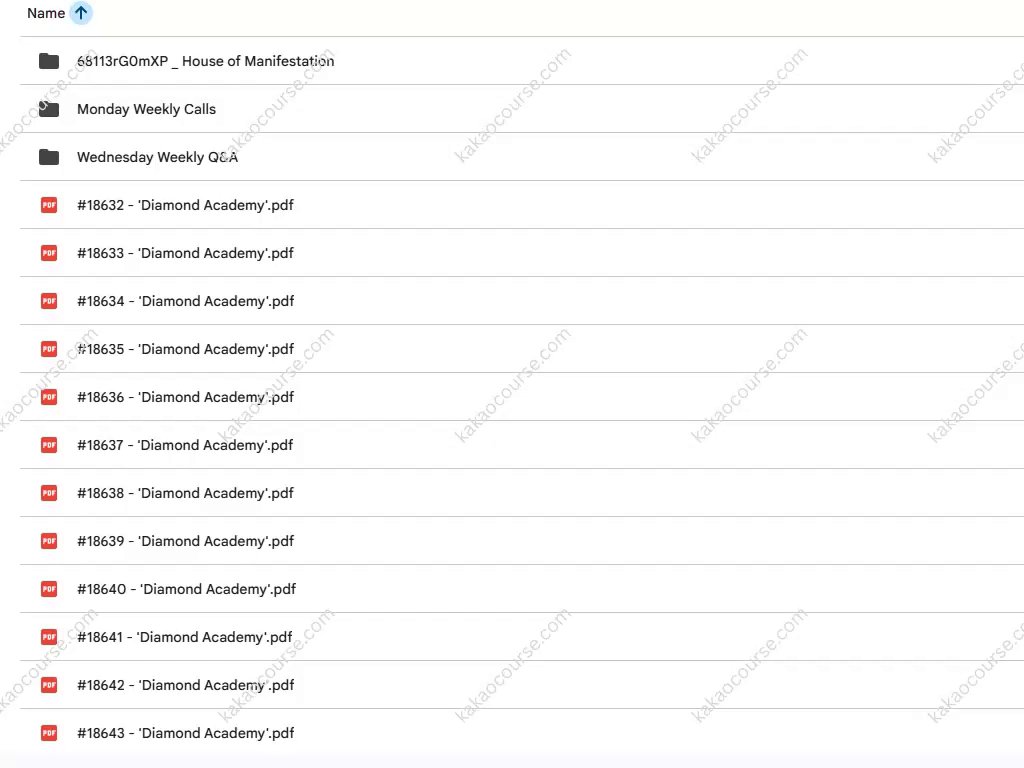The height and width of the screenshot is (768, 1024).
Task: Select #18636 - 'Diamond Academy'.pdf file name
Action: (x=185, y=397)
